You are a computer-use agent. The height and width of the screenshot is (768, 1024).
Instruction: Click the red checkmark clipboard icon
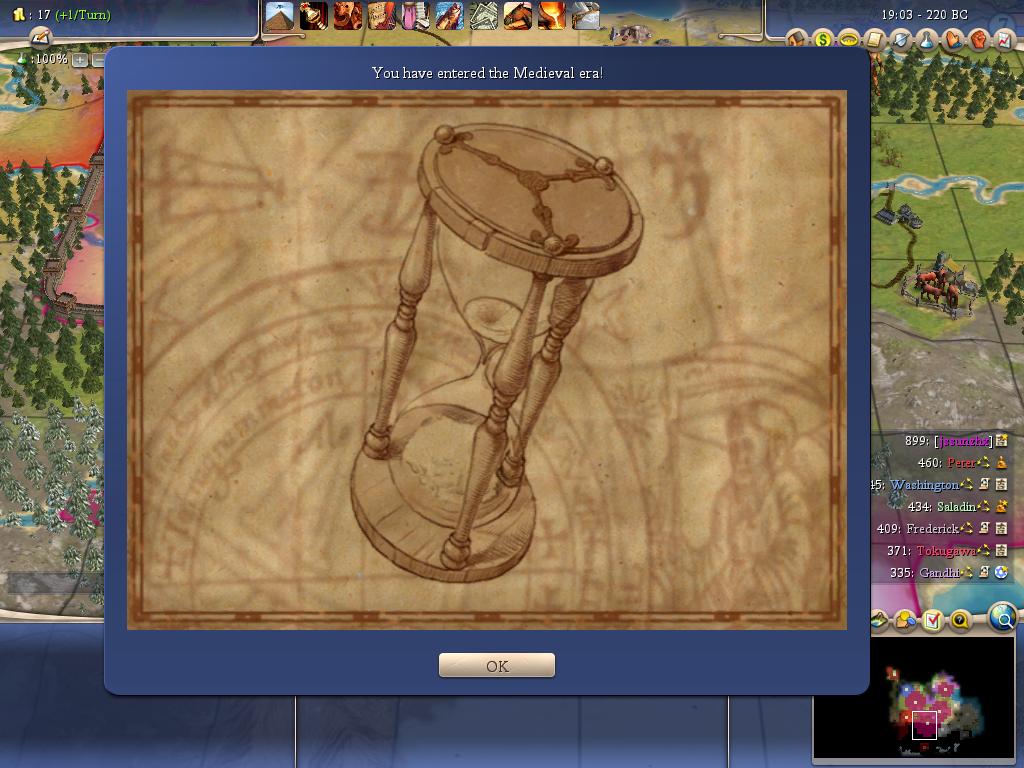tap(933, 620)
